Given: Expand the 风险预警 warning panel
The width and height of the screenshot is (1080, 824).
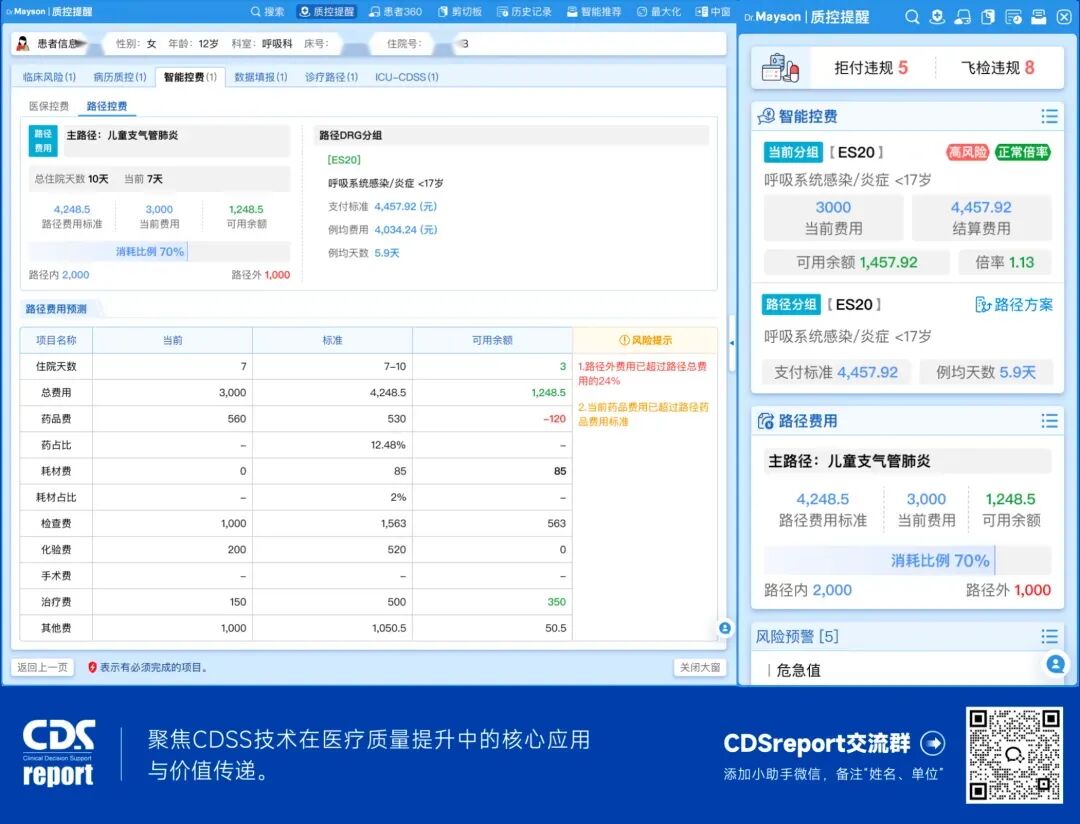Looking at the screenshot, I should click(x=1050, y=636).
